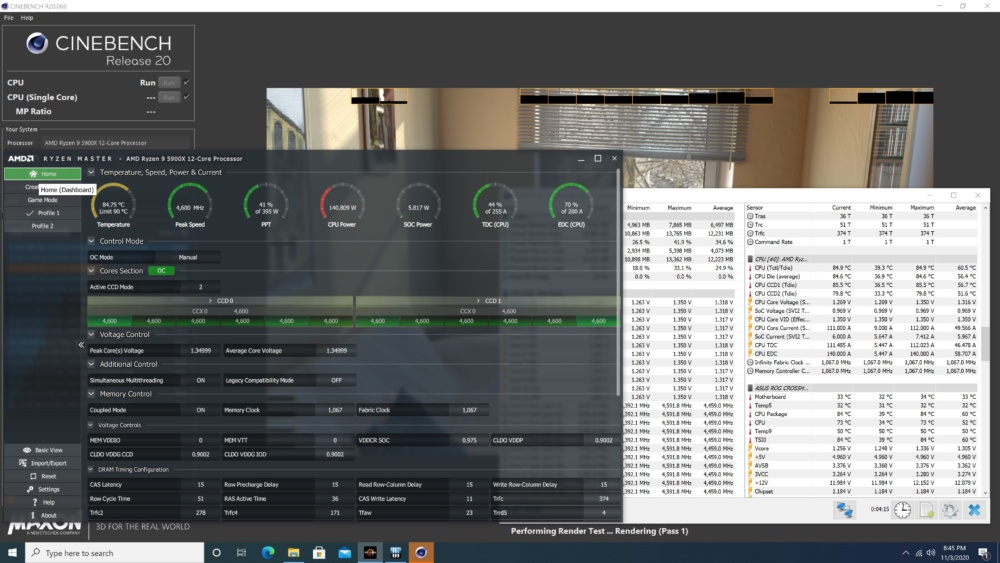The image size is (1000, 563).
Task: Collapse Voltage Control section
Action: pos(91,334)
